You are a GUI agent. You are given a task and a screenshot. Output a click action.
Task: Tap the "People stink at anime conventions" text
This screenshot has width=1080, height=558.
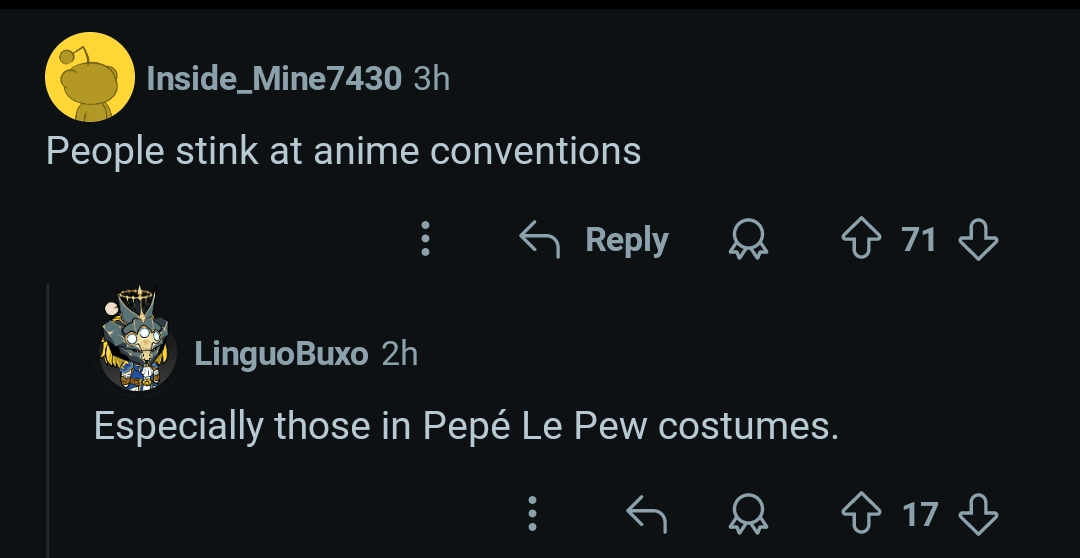[343, 151]
